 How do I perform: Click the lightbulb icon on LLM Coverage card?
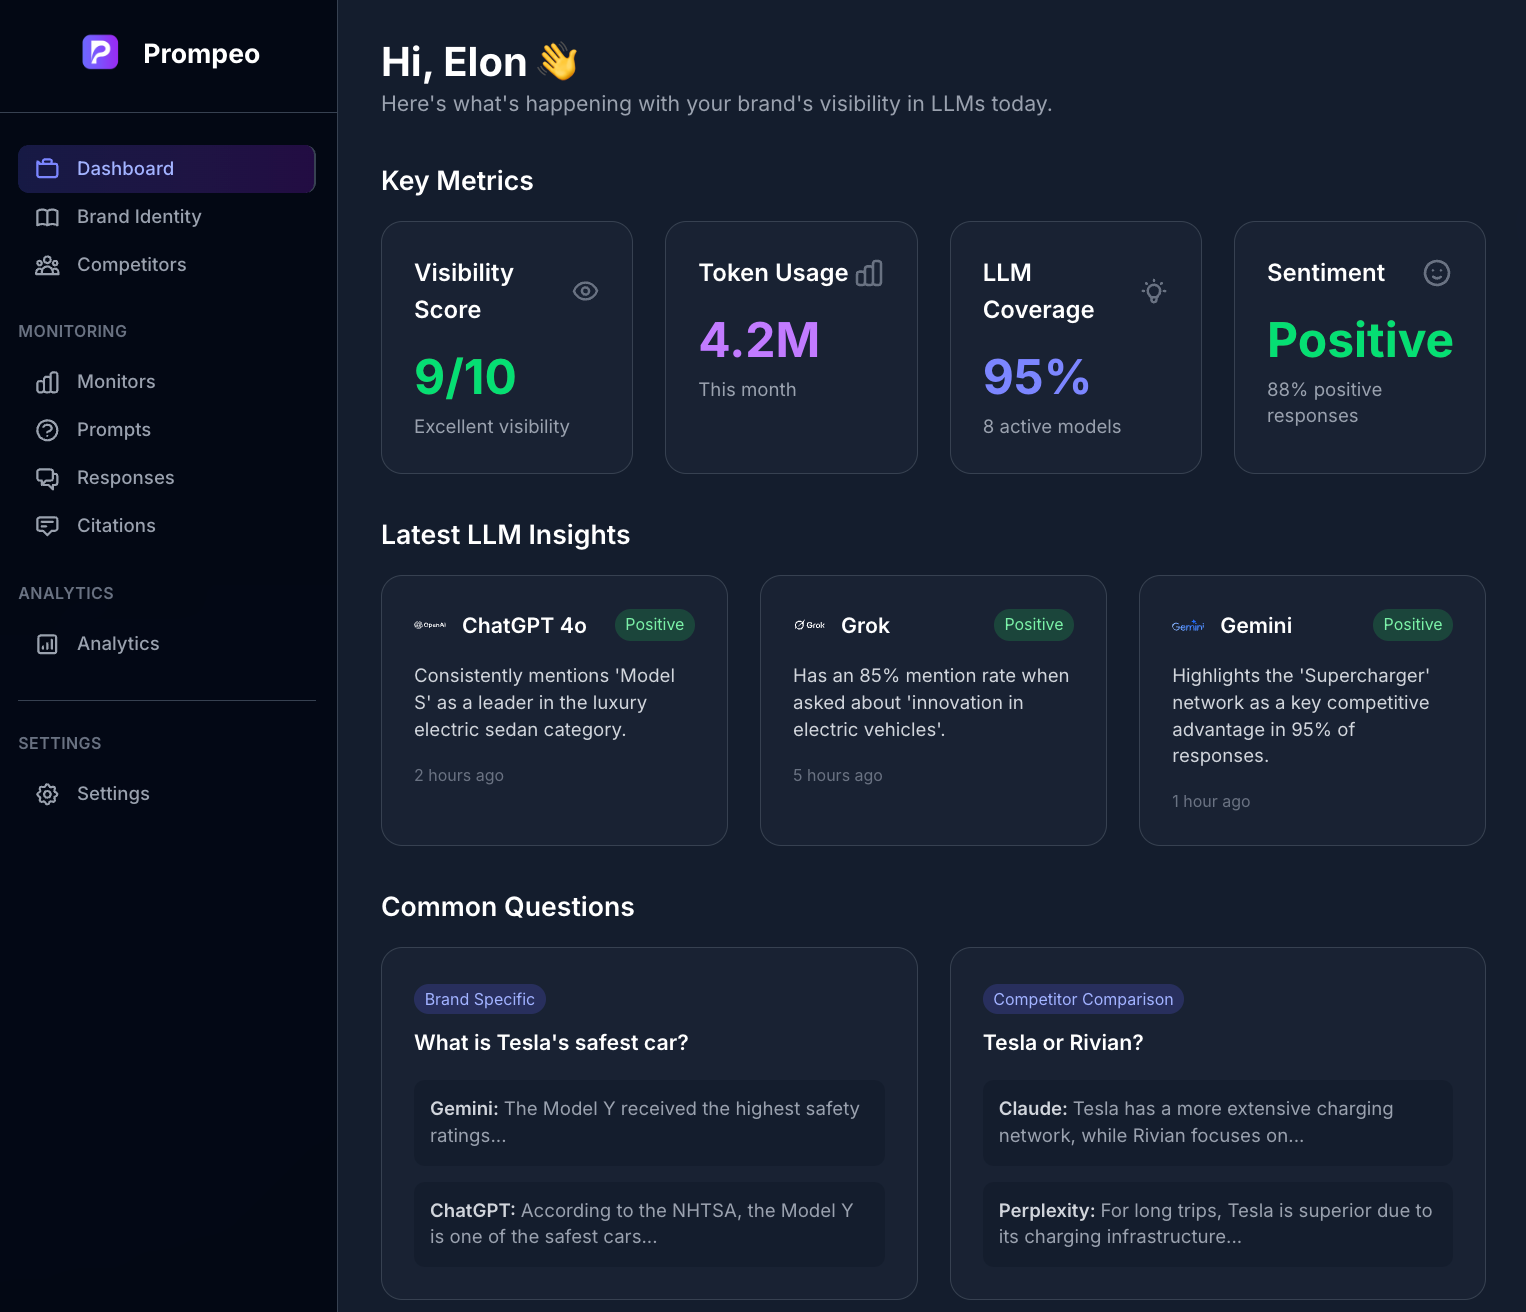[x=1154, y=291]
